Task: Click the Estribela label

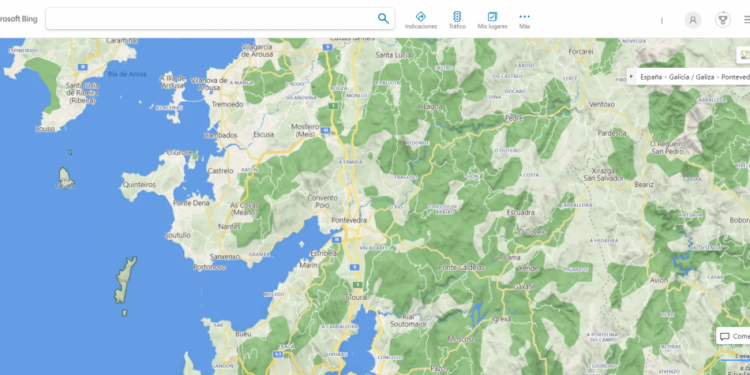Action: (x=323, y=253)
